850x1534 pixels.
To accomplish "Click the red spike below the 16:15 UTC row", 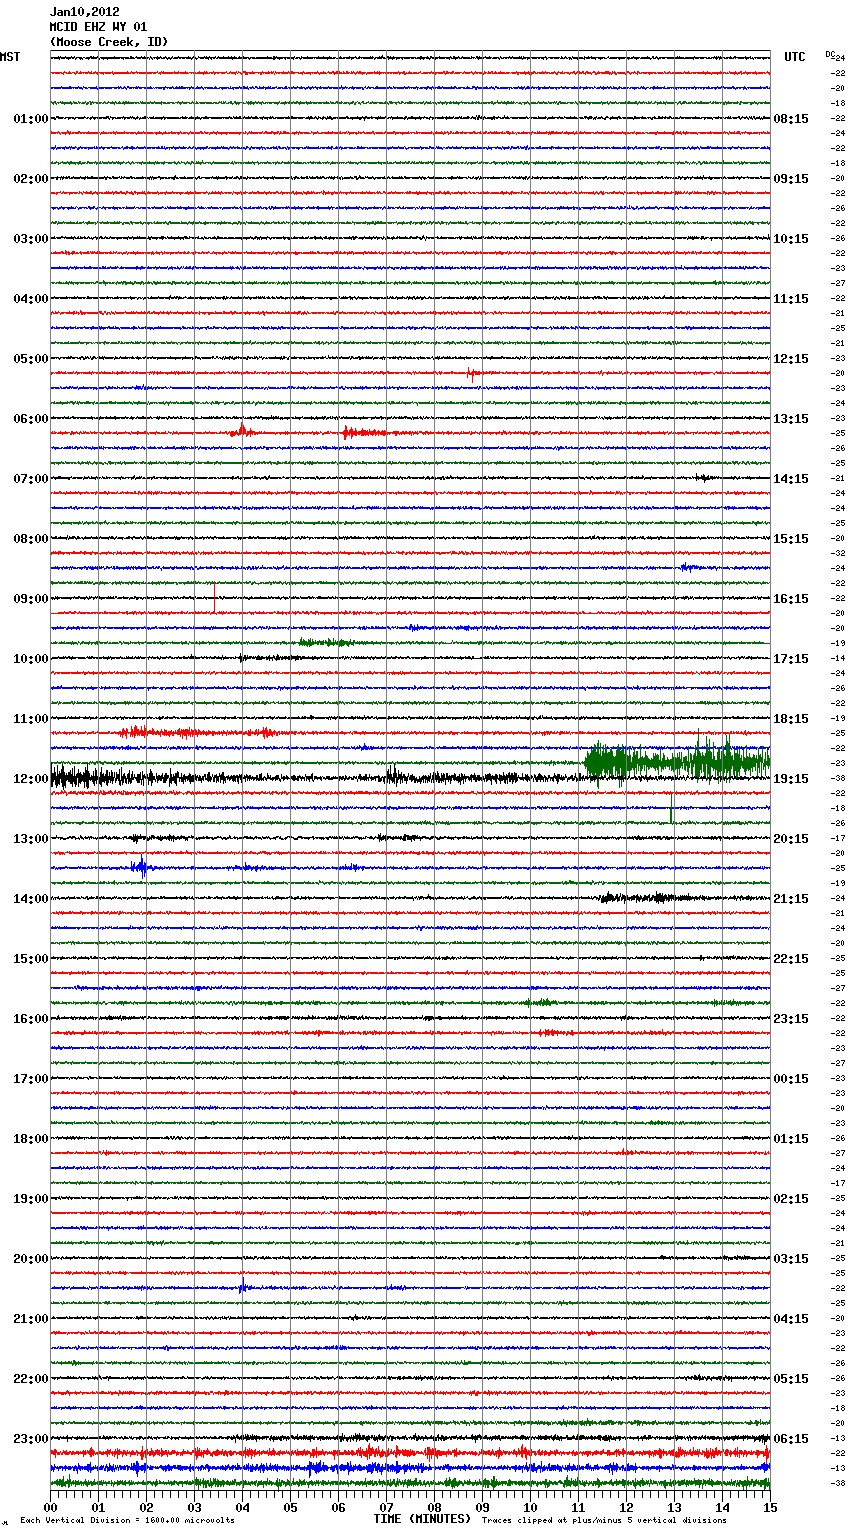I will click(x=214, y=597).
